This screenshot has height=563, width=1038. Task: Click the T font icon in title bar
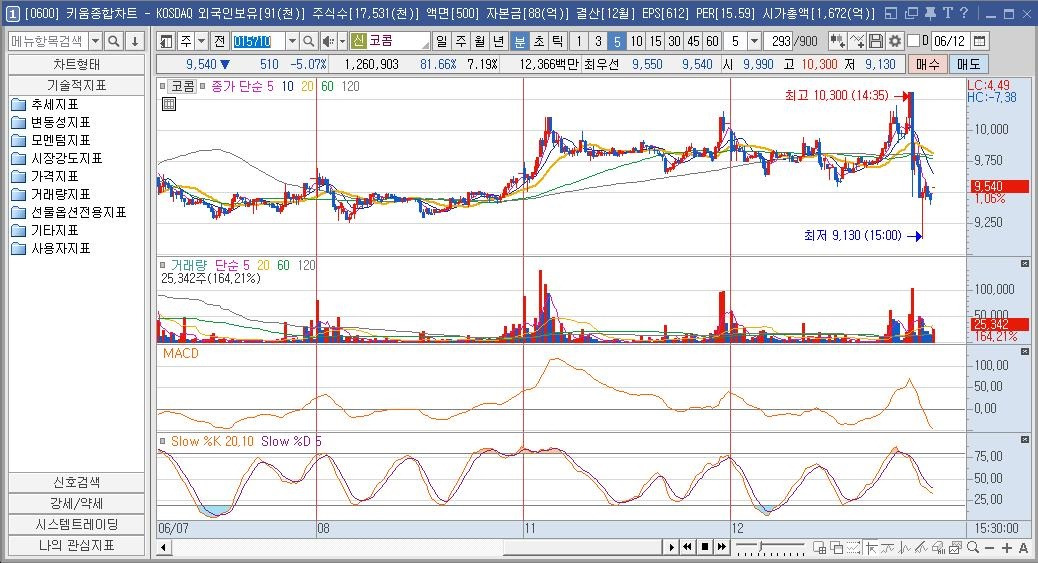coord(947,13)
